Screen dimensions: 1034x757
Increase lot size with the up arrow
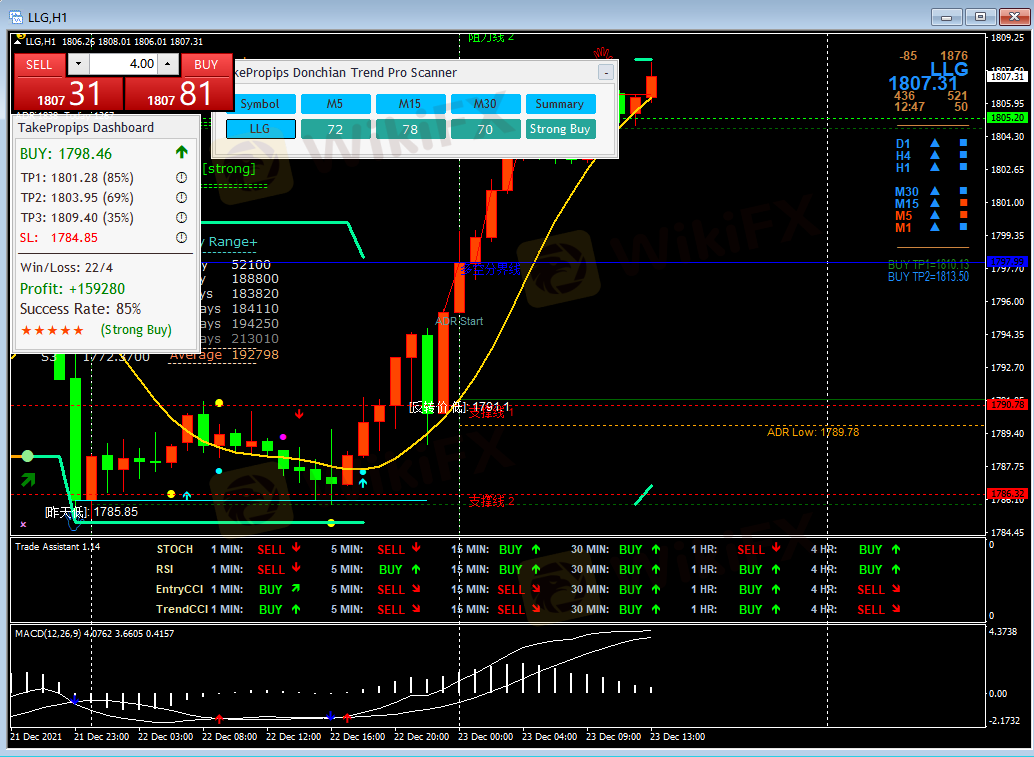pyautogui.click(x=167, y=65)
